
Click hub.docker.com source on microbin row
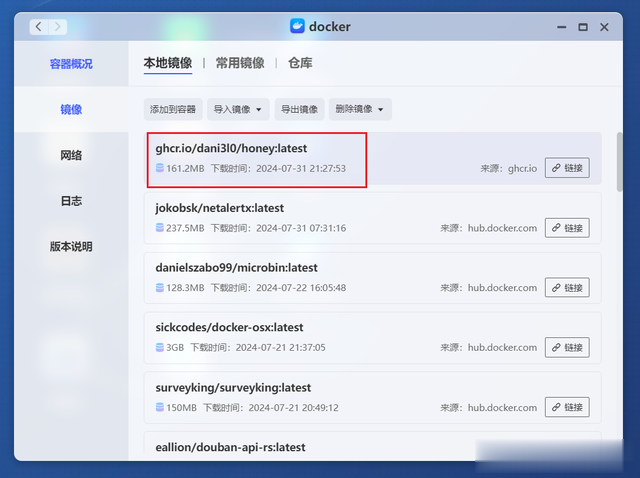click(x=502, y=288)
